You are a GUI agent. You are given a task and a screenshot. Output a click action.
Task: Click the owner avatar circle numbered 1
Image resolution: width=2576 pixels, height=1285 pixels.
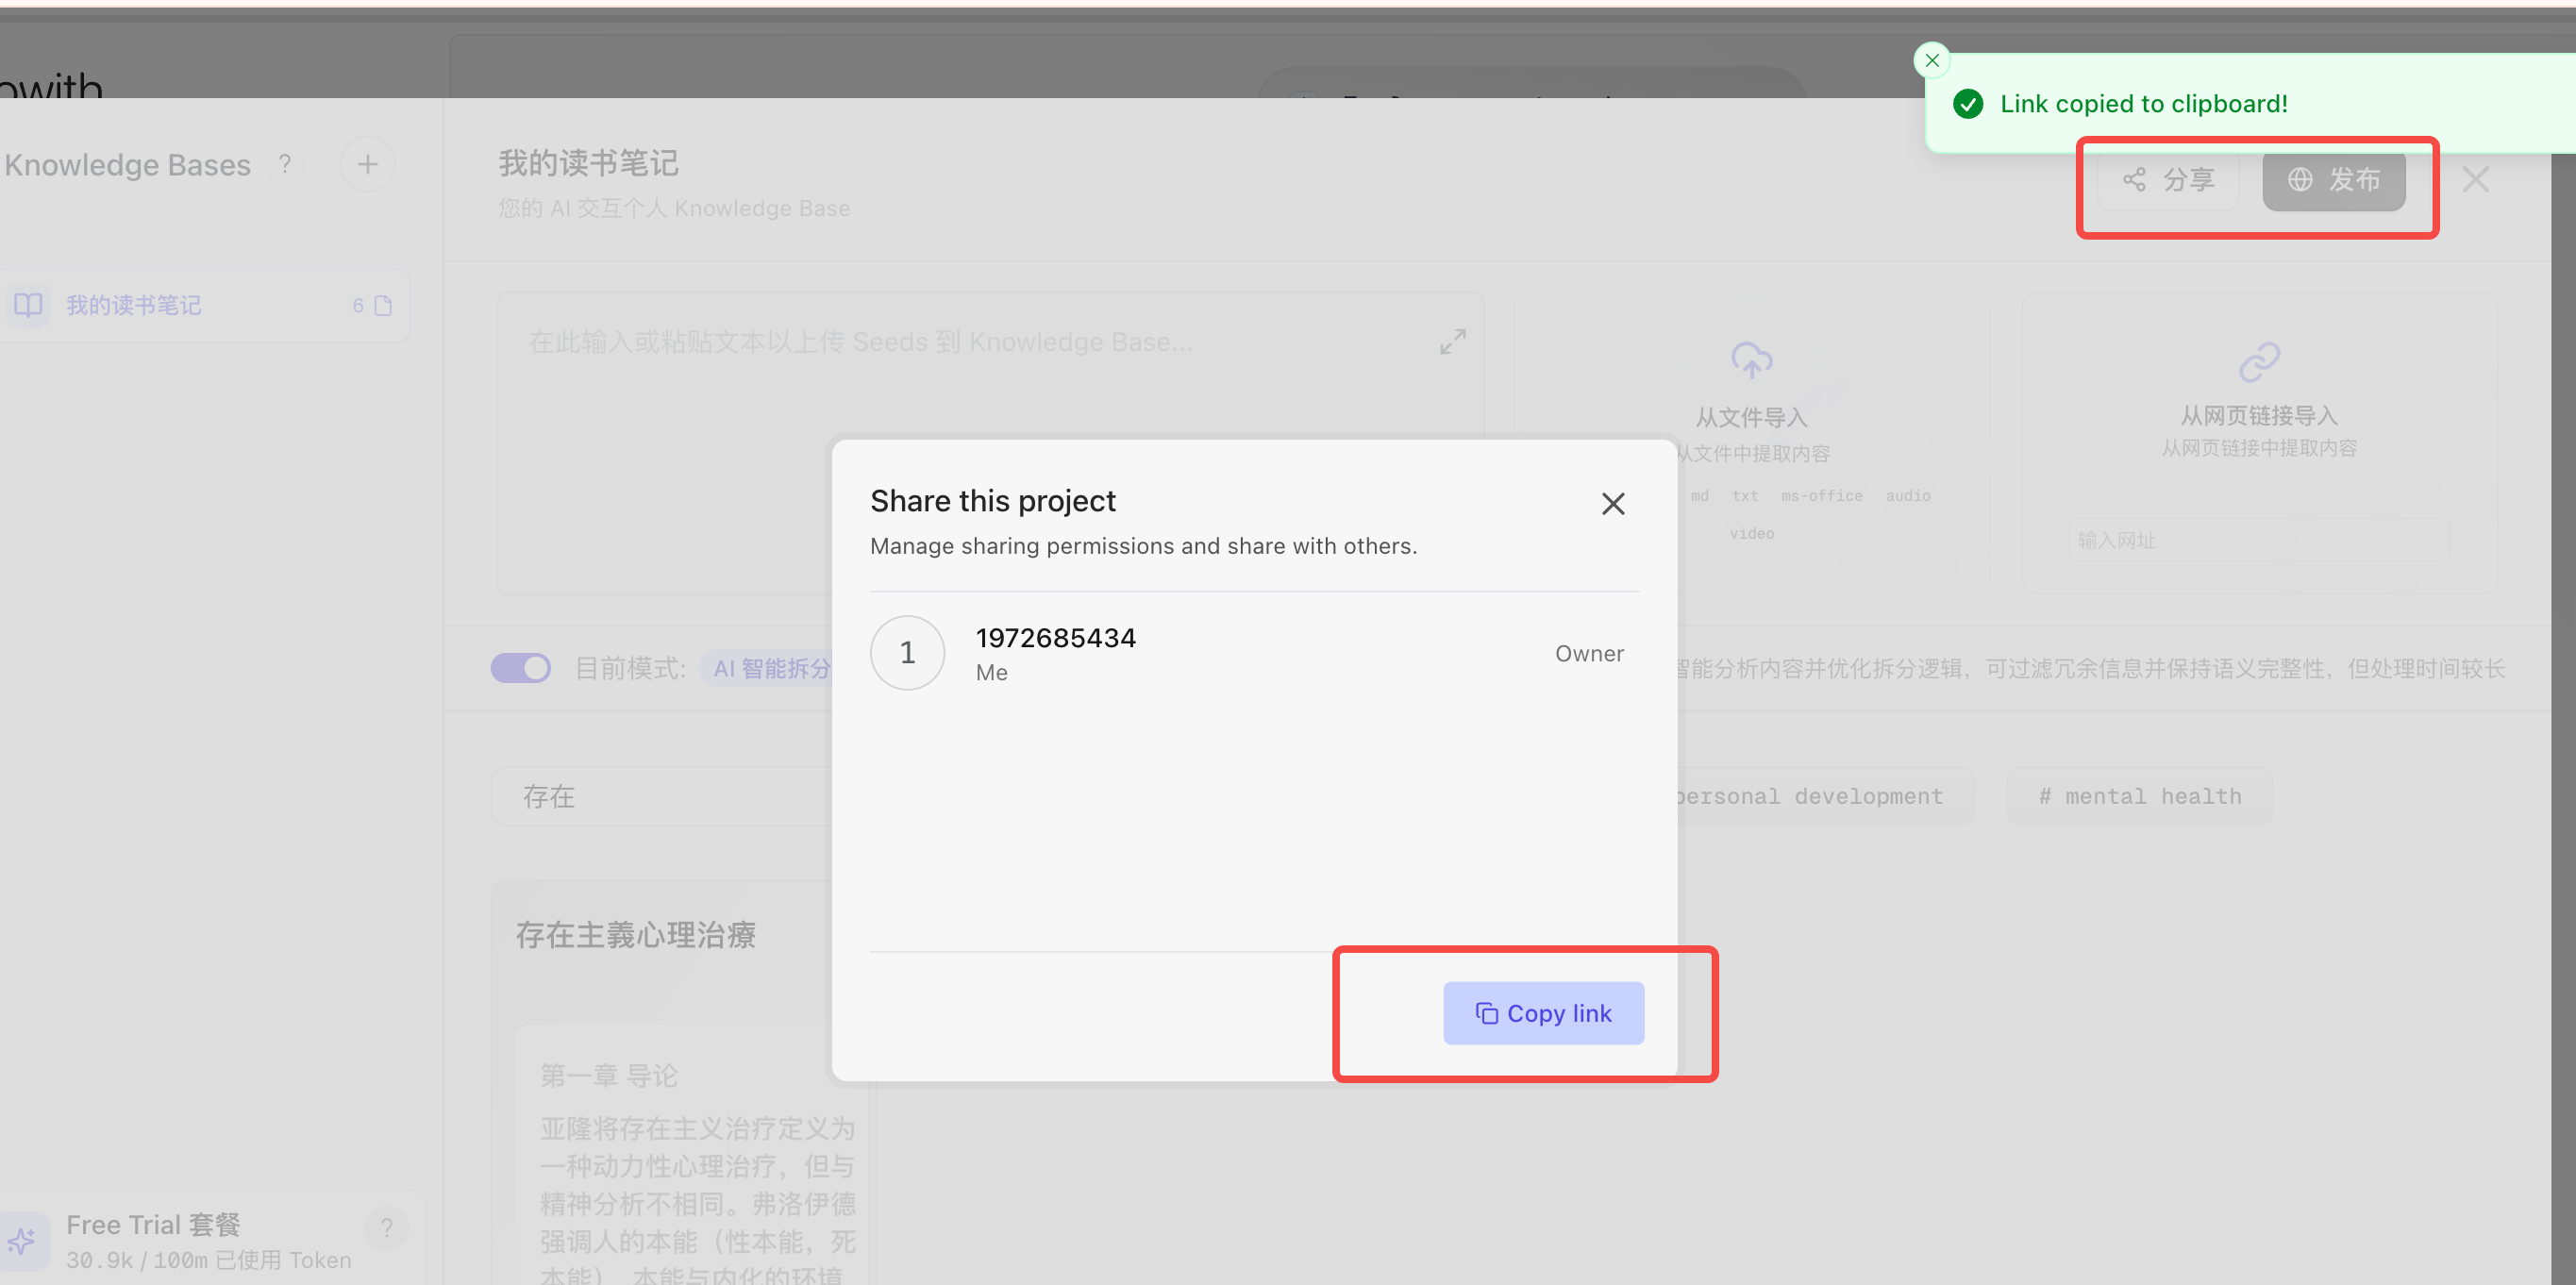click(x=907, y=652)
